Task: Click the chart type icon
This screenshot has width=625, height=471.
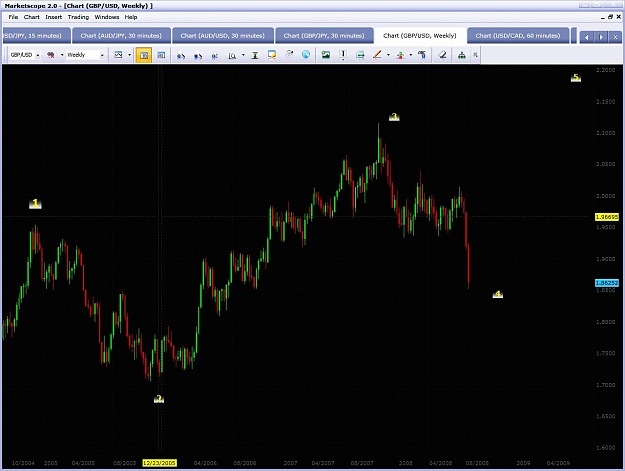Action: tap(118, 55)
